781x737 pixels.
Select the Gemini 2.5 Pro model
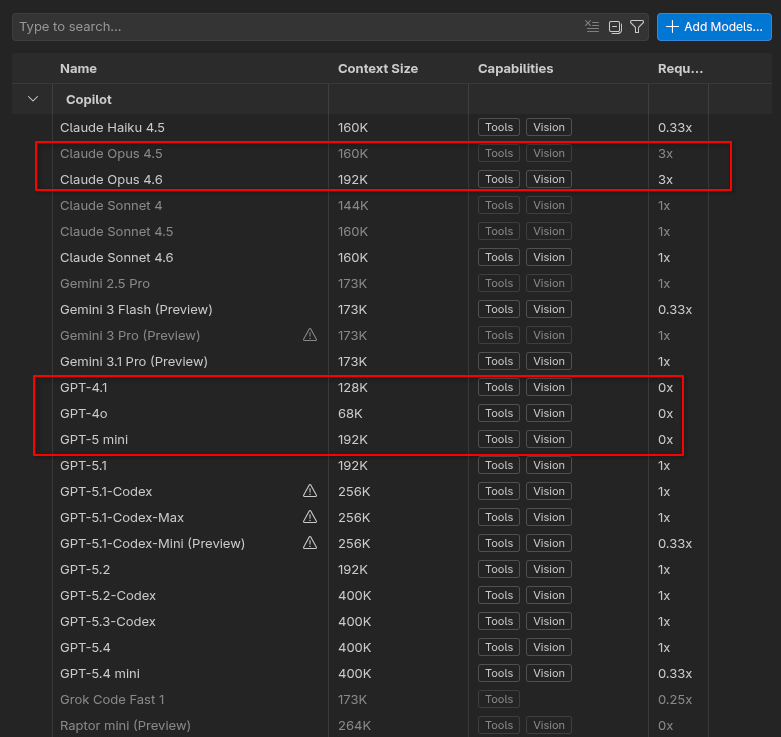[105, 283]
